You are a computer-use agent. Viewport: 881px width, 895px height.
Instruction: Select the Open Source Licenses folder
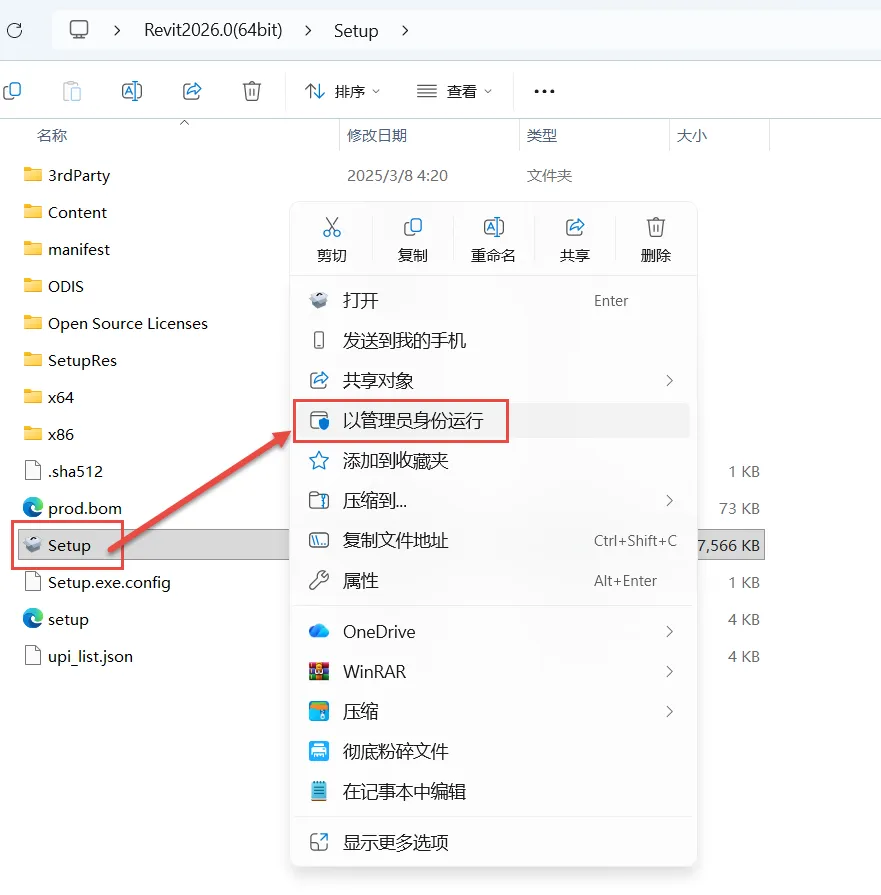[x=128, y=324]
